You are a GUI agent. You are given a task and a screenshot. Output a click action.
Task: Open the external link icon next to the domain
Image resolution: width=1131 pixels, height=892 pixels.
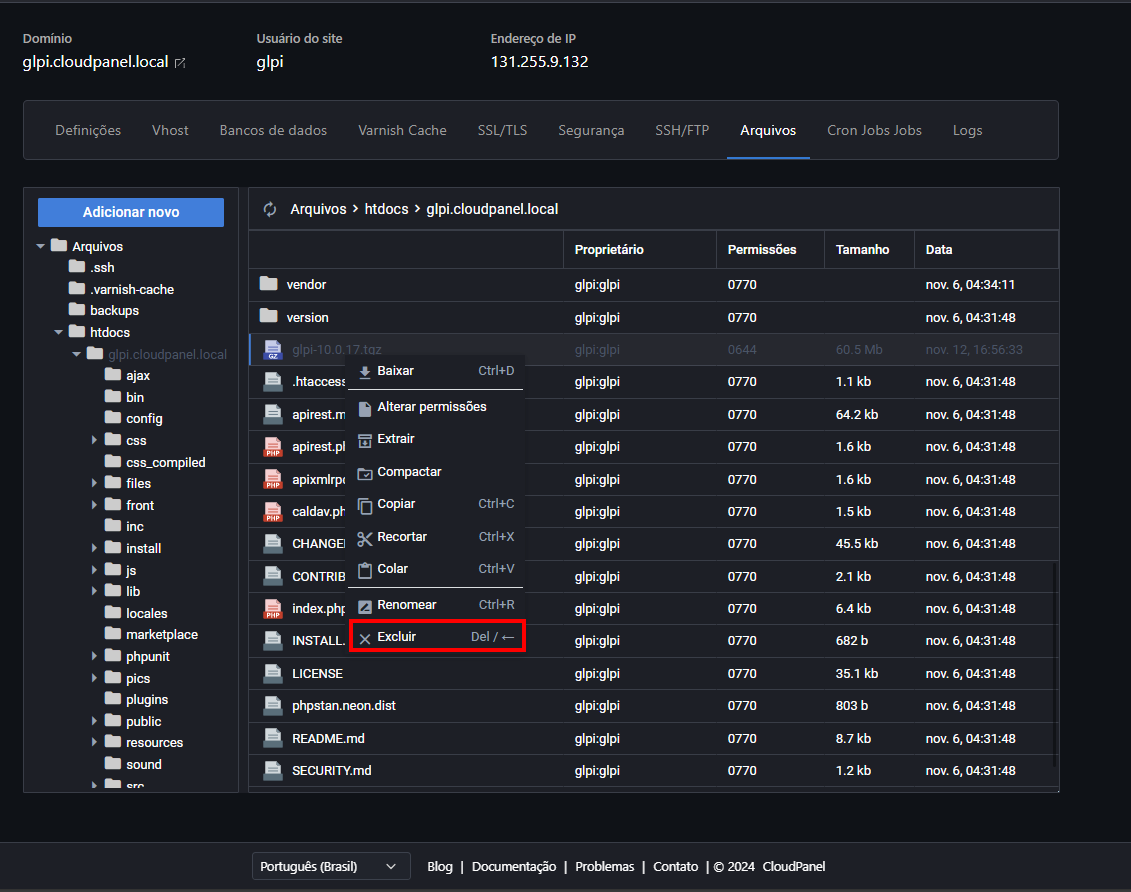pyautogui.click(x=180, y=63)
